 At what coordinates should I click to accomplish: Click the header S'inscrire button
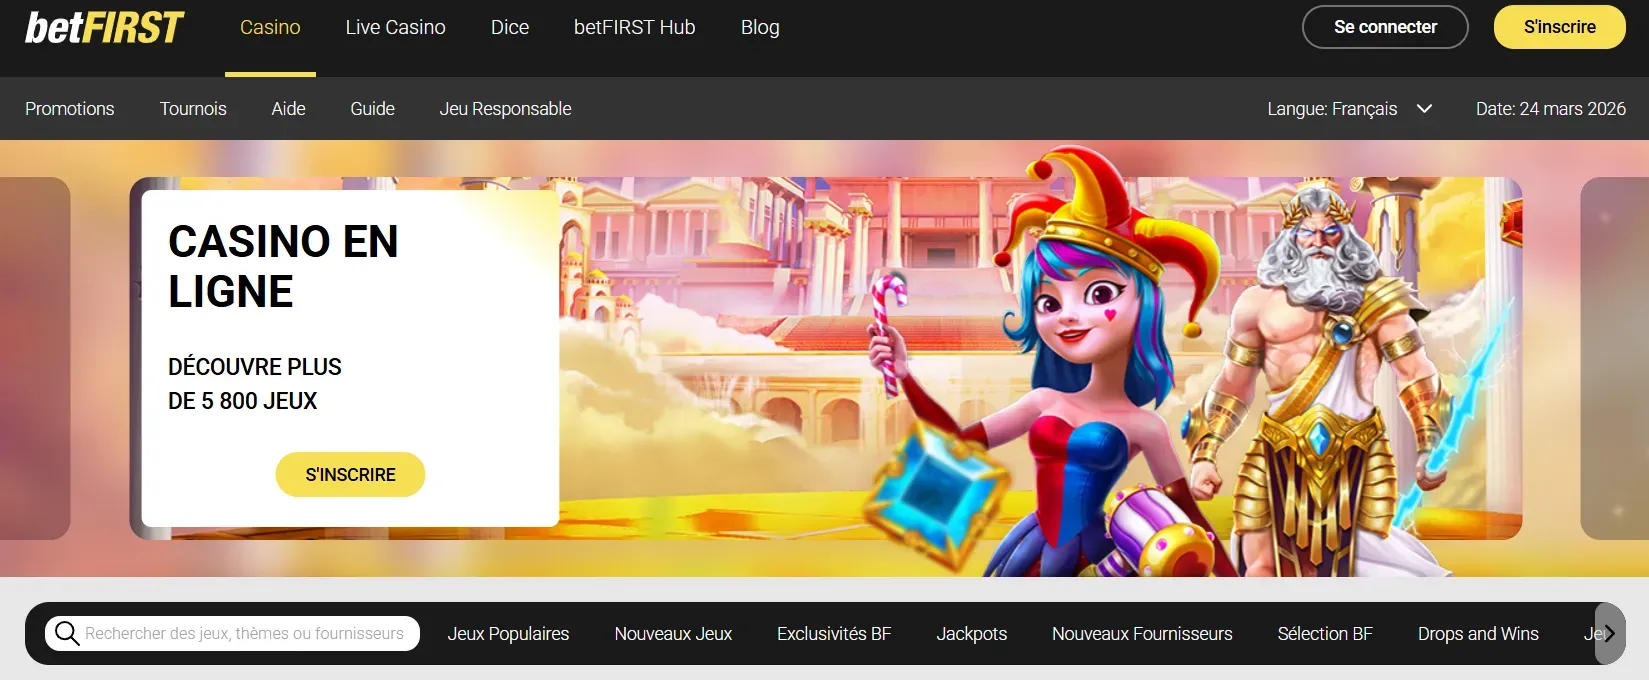1560,27
